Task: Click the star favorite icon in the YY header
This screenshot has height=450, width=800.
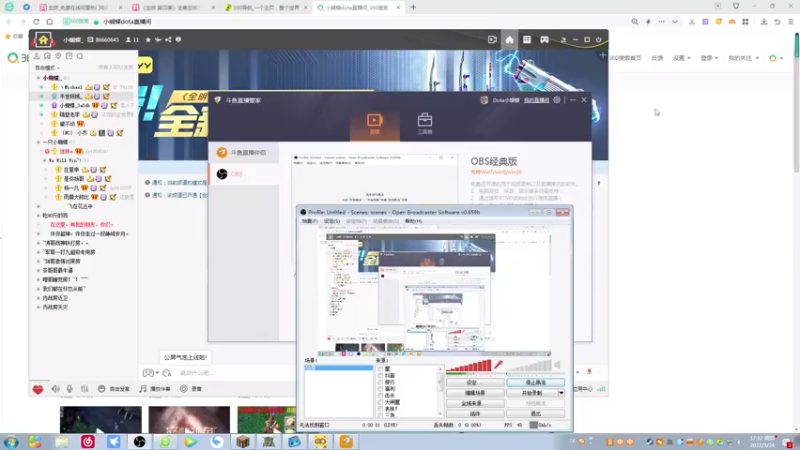Action: 148,39
